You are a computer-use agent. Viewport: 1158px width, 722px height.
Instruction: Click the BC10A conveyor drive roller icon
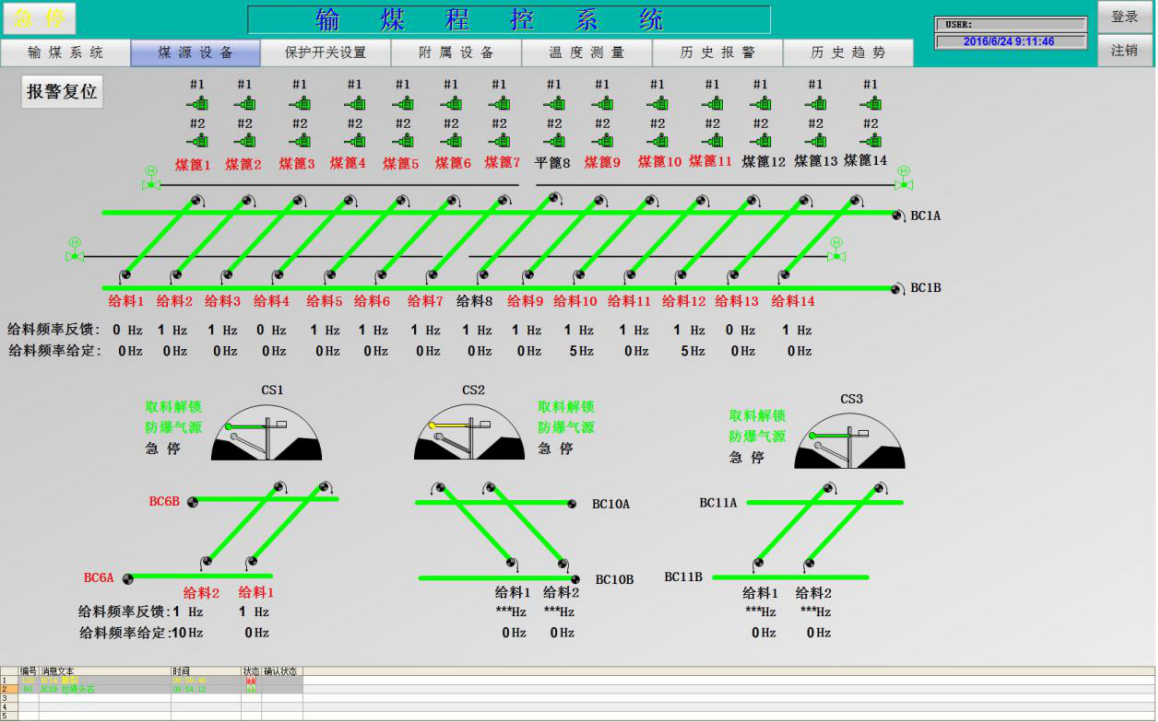pyautogui.click(x=572, y=503)
